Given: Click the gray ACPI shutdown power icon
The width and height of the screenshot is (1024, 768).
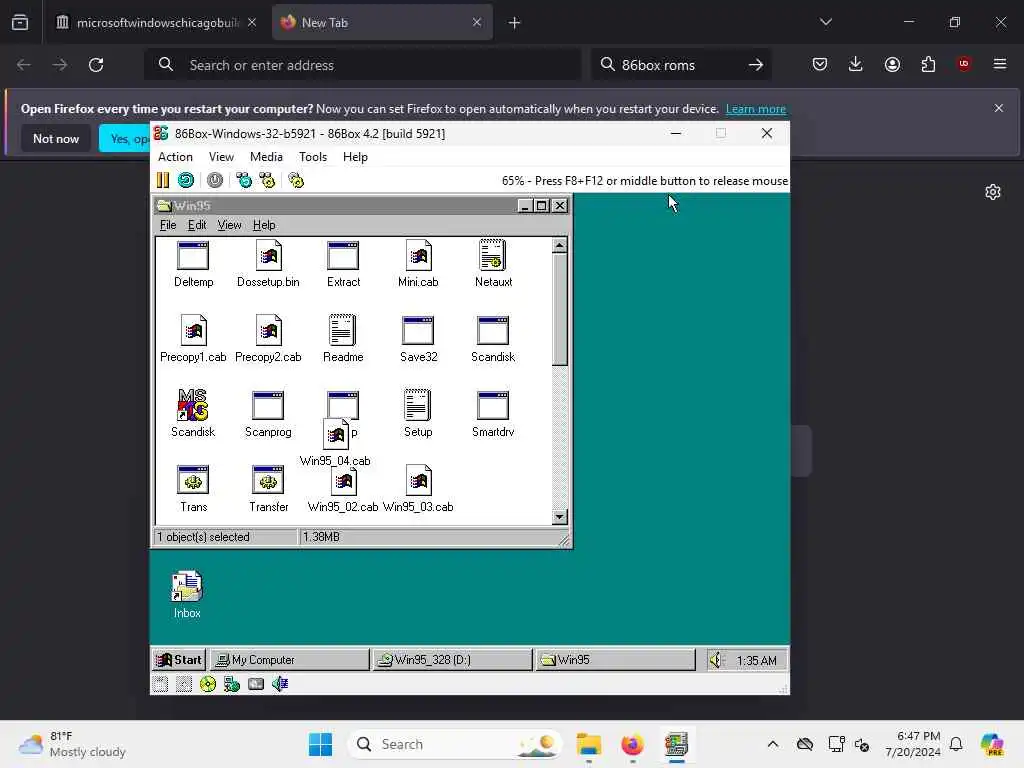Looking at the screenshot, I should [215, 180].
